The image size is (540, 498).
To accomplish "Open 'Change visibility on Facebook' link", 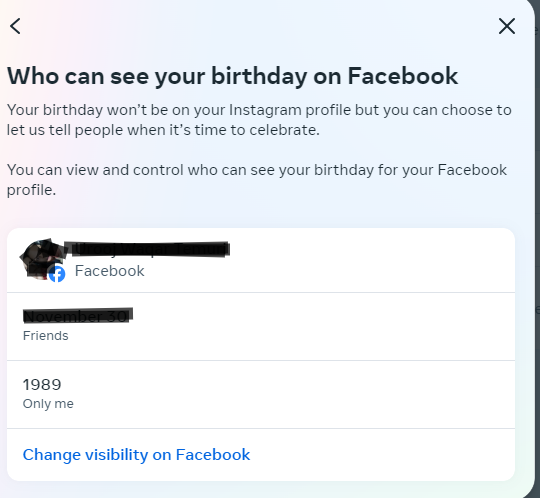I will tap(136, 455).
